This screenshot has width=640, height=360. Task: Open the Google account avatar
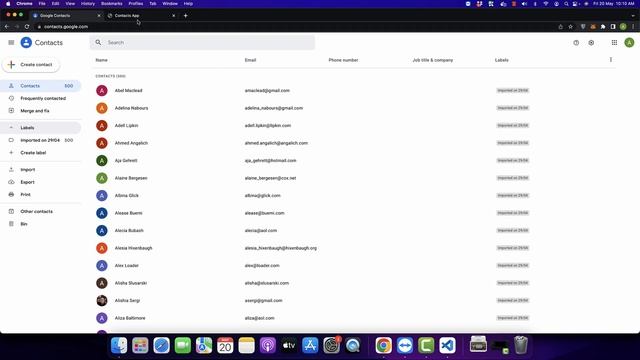[629, 42]
